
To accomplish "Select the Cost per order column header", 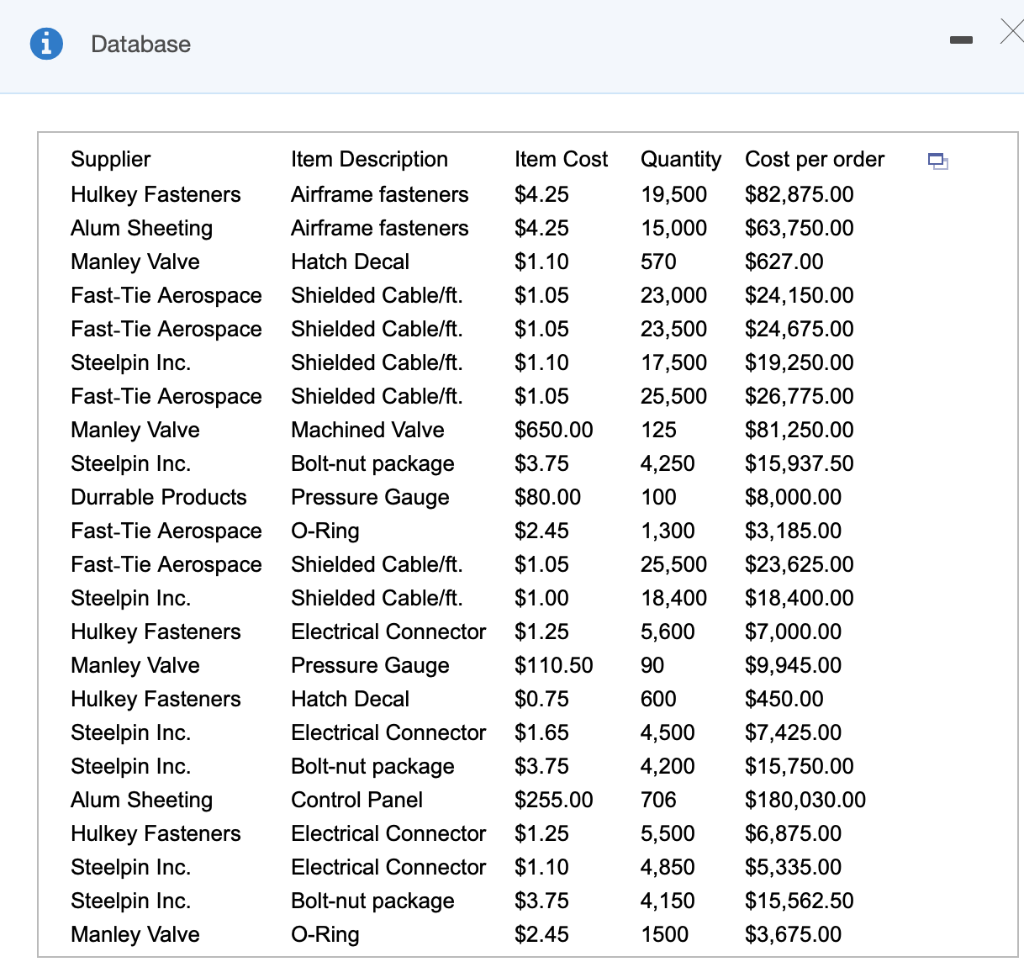I will [x=814, y=159].
